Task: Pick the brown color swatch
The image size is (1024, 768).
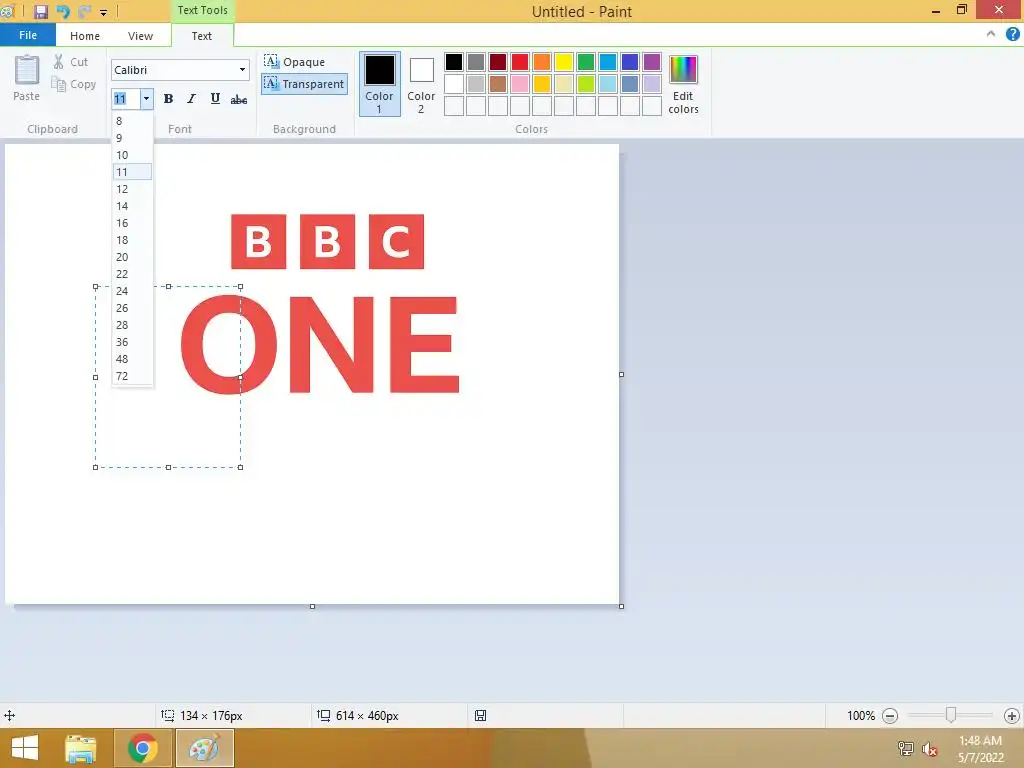Action: (498, 84)
